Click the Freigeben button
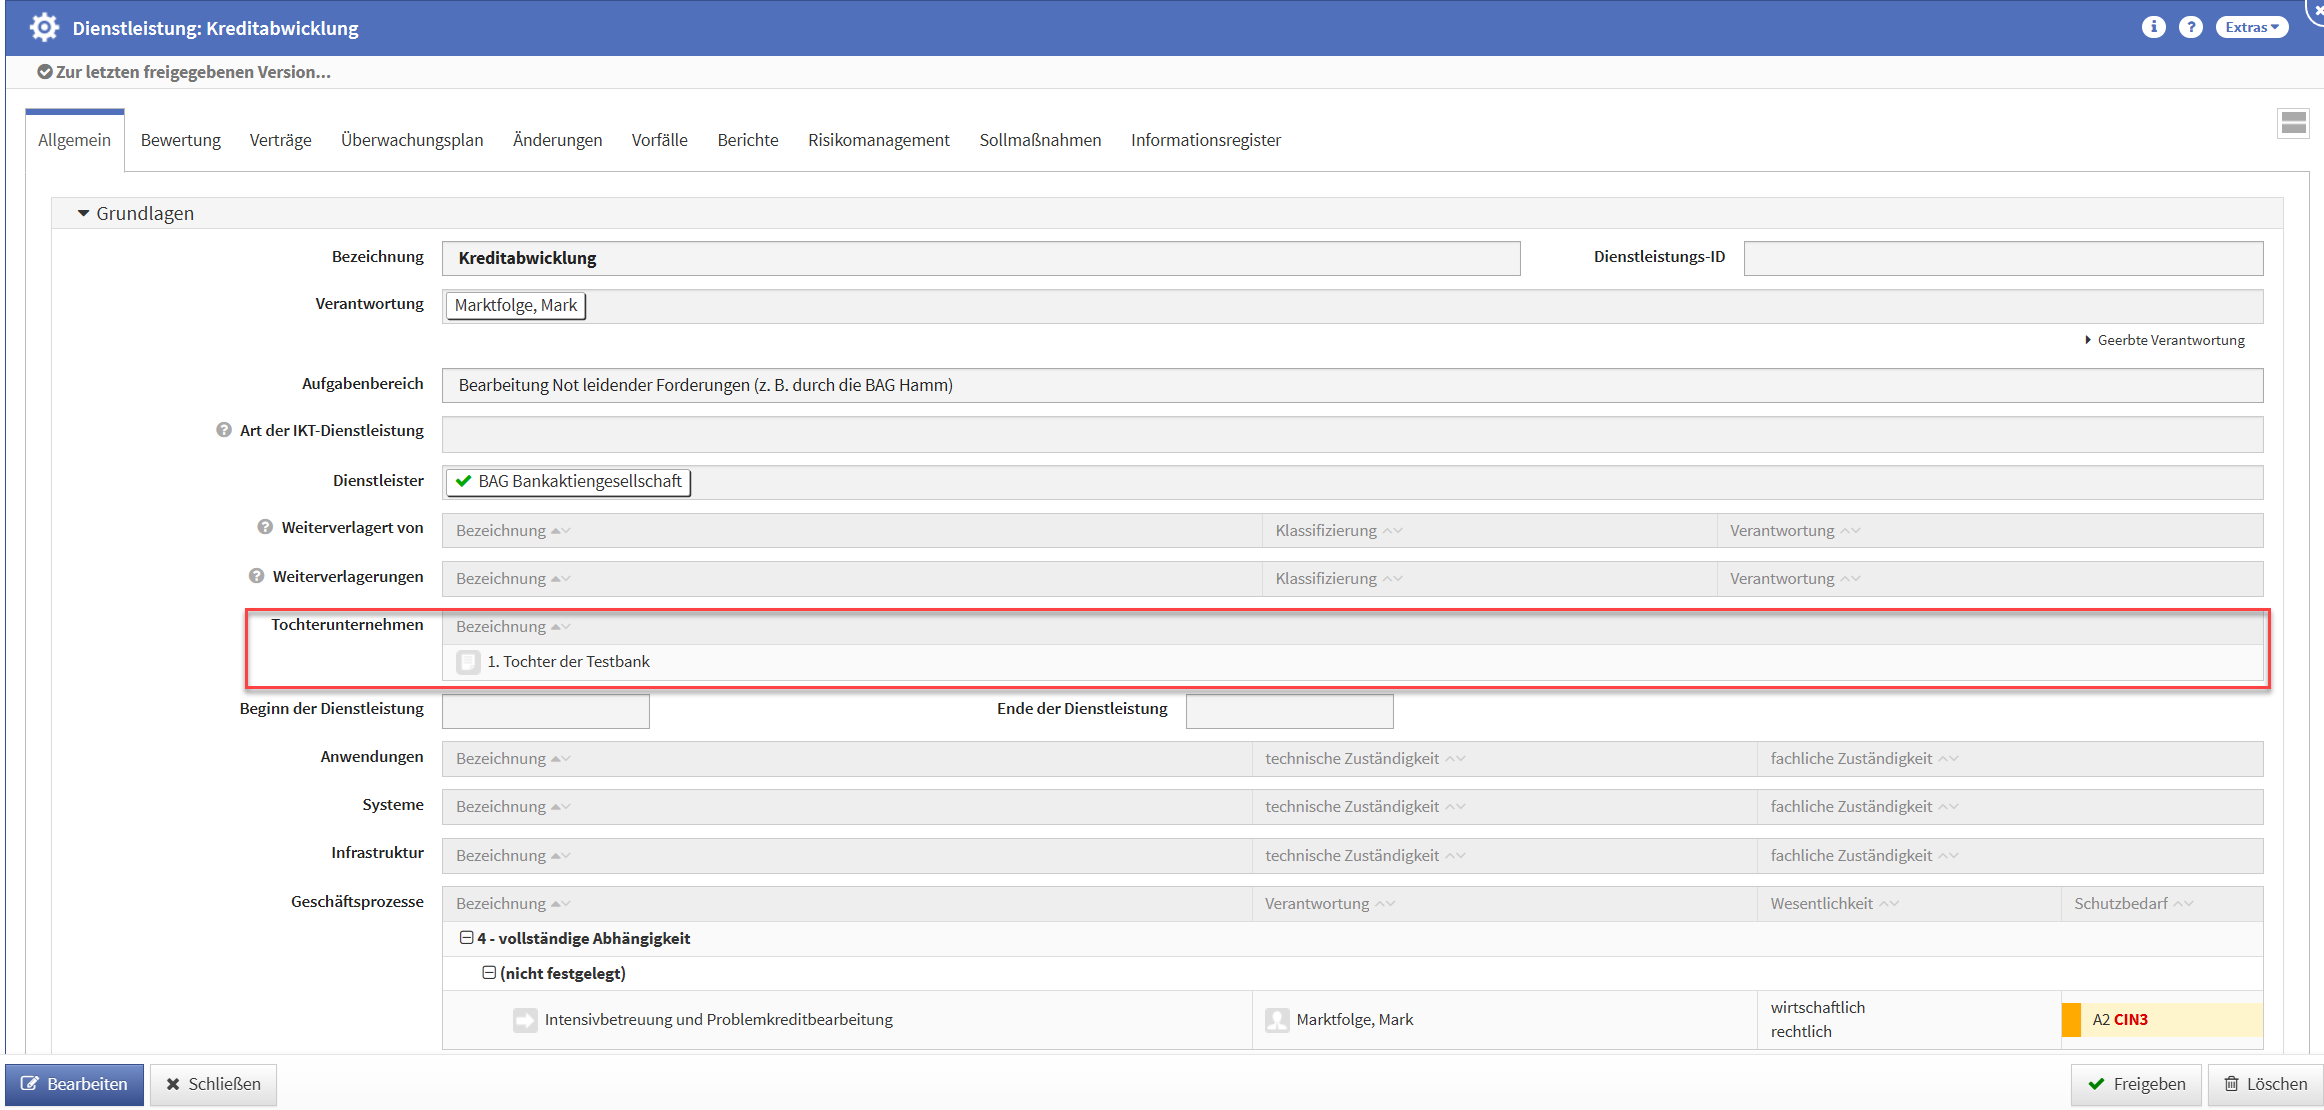This screenshot has height=1110, width=2324. point(2136,1084)
